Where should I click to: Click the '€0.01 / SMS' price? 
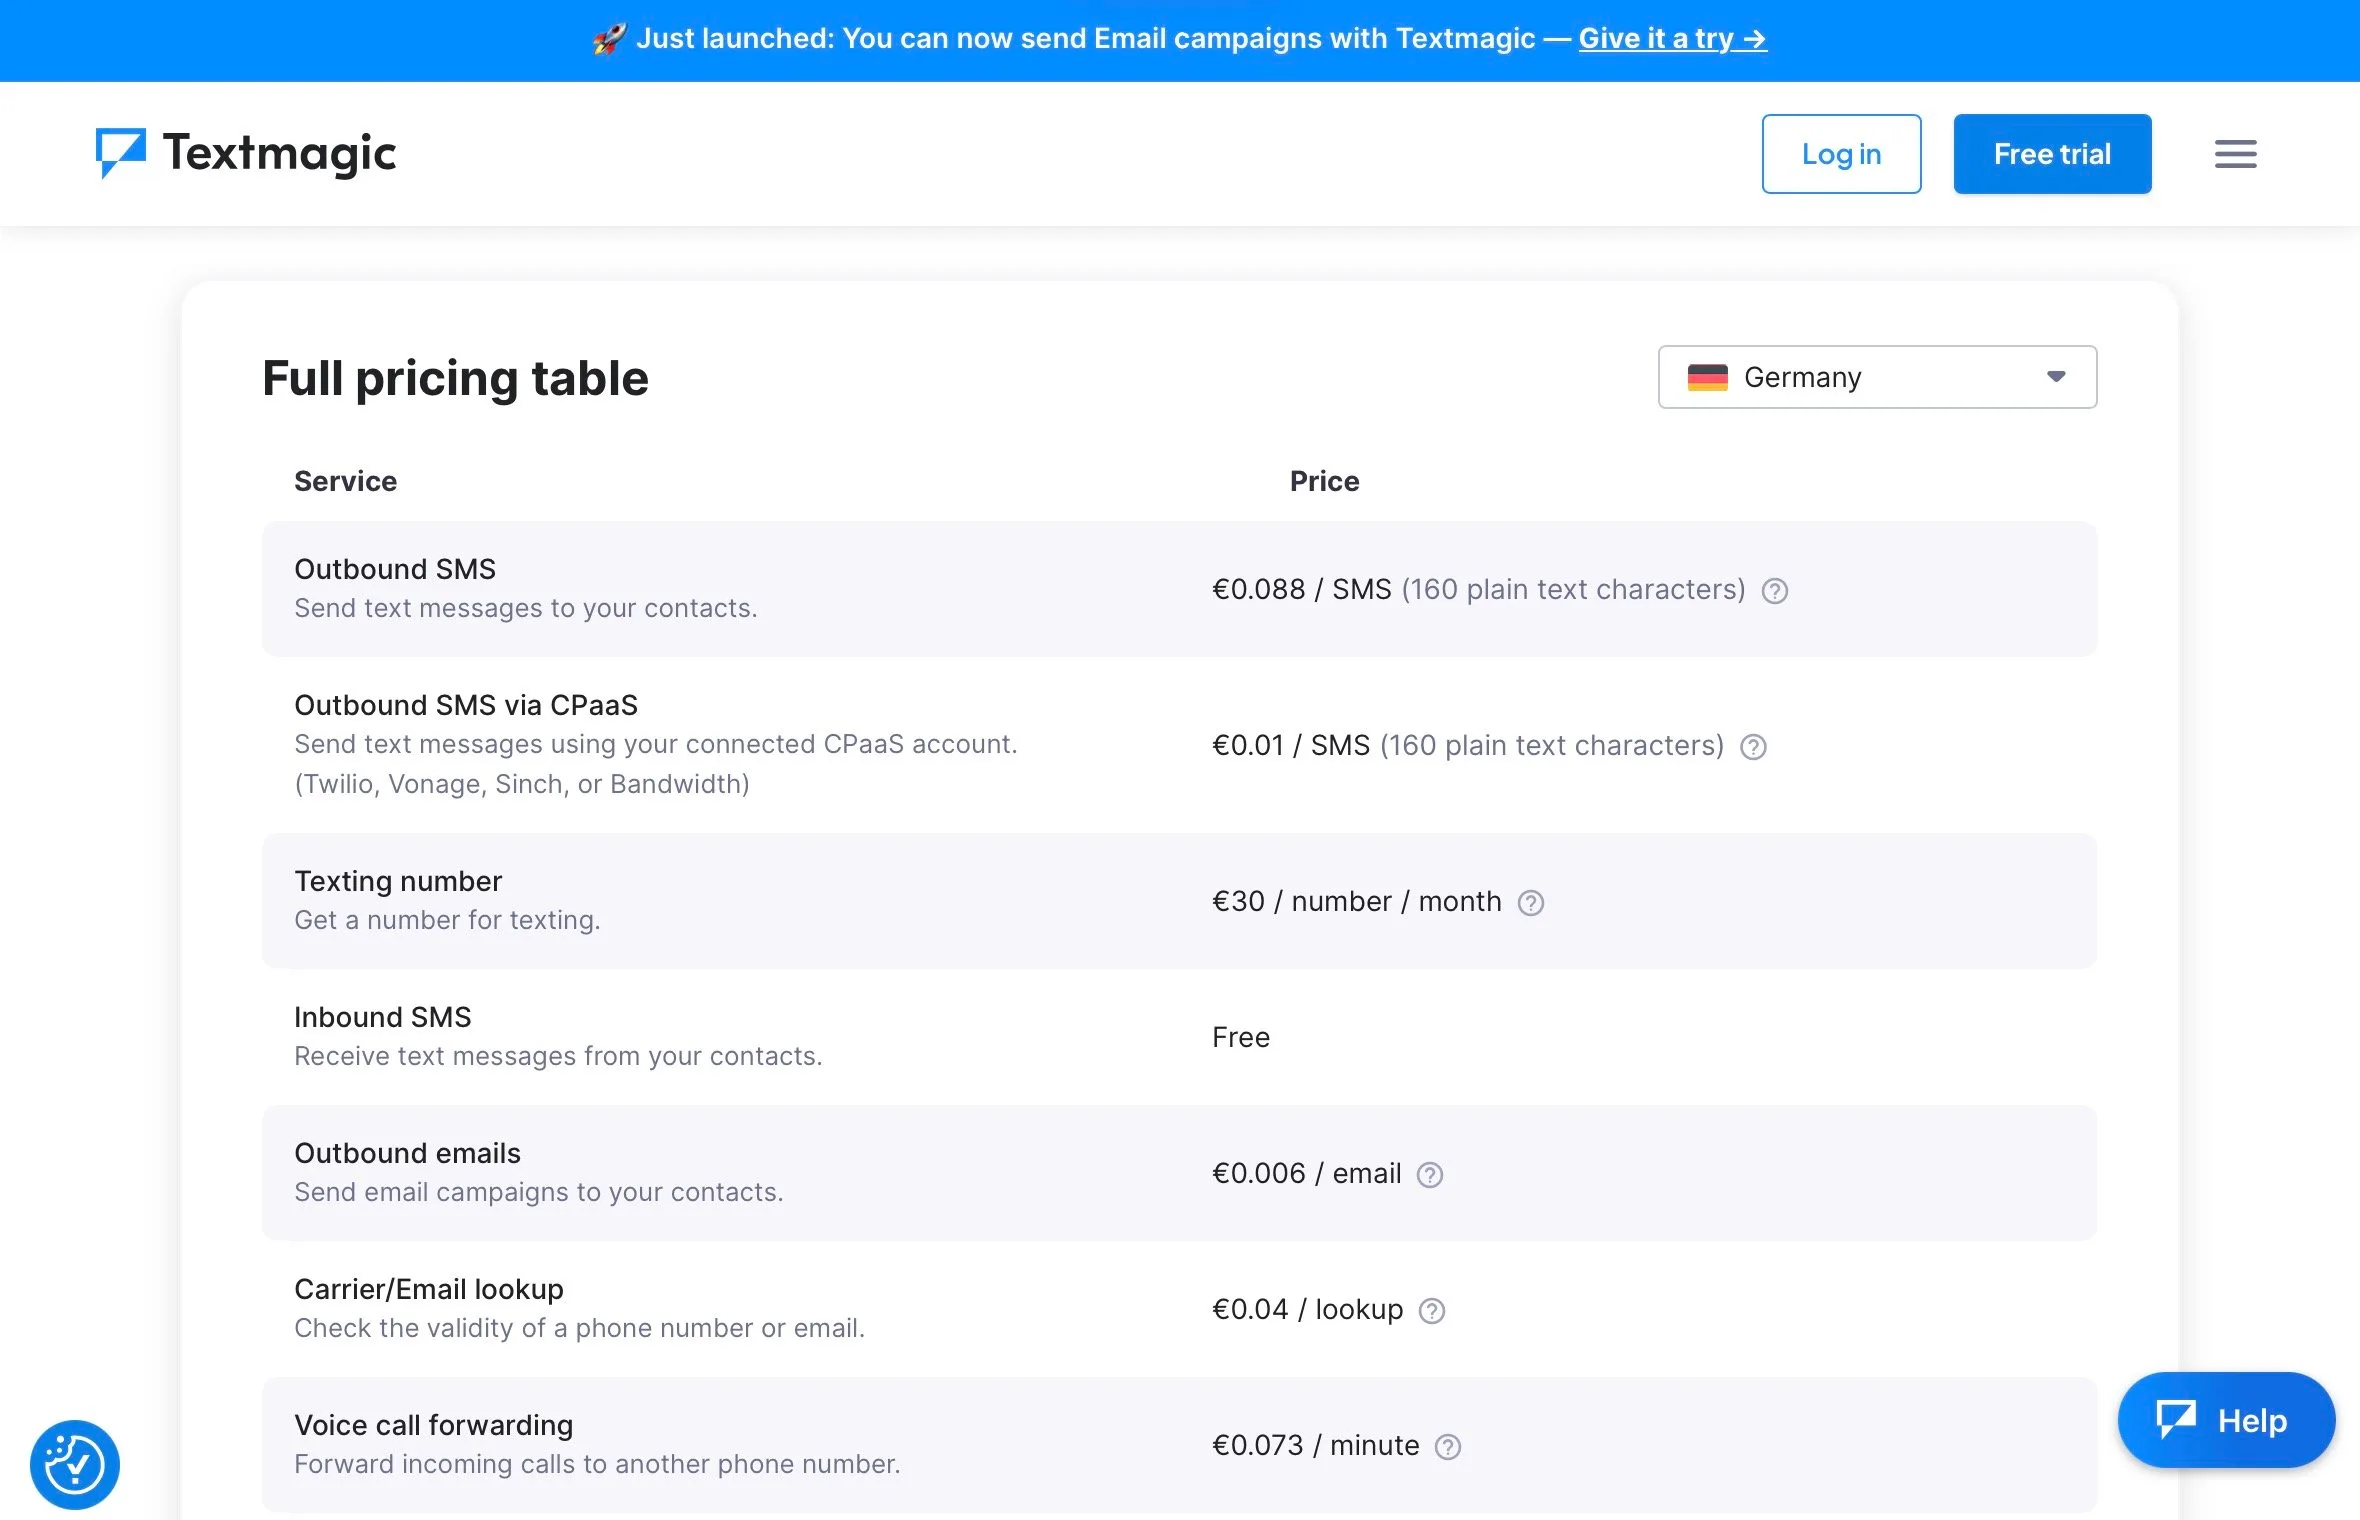1291,745
